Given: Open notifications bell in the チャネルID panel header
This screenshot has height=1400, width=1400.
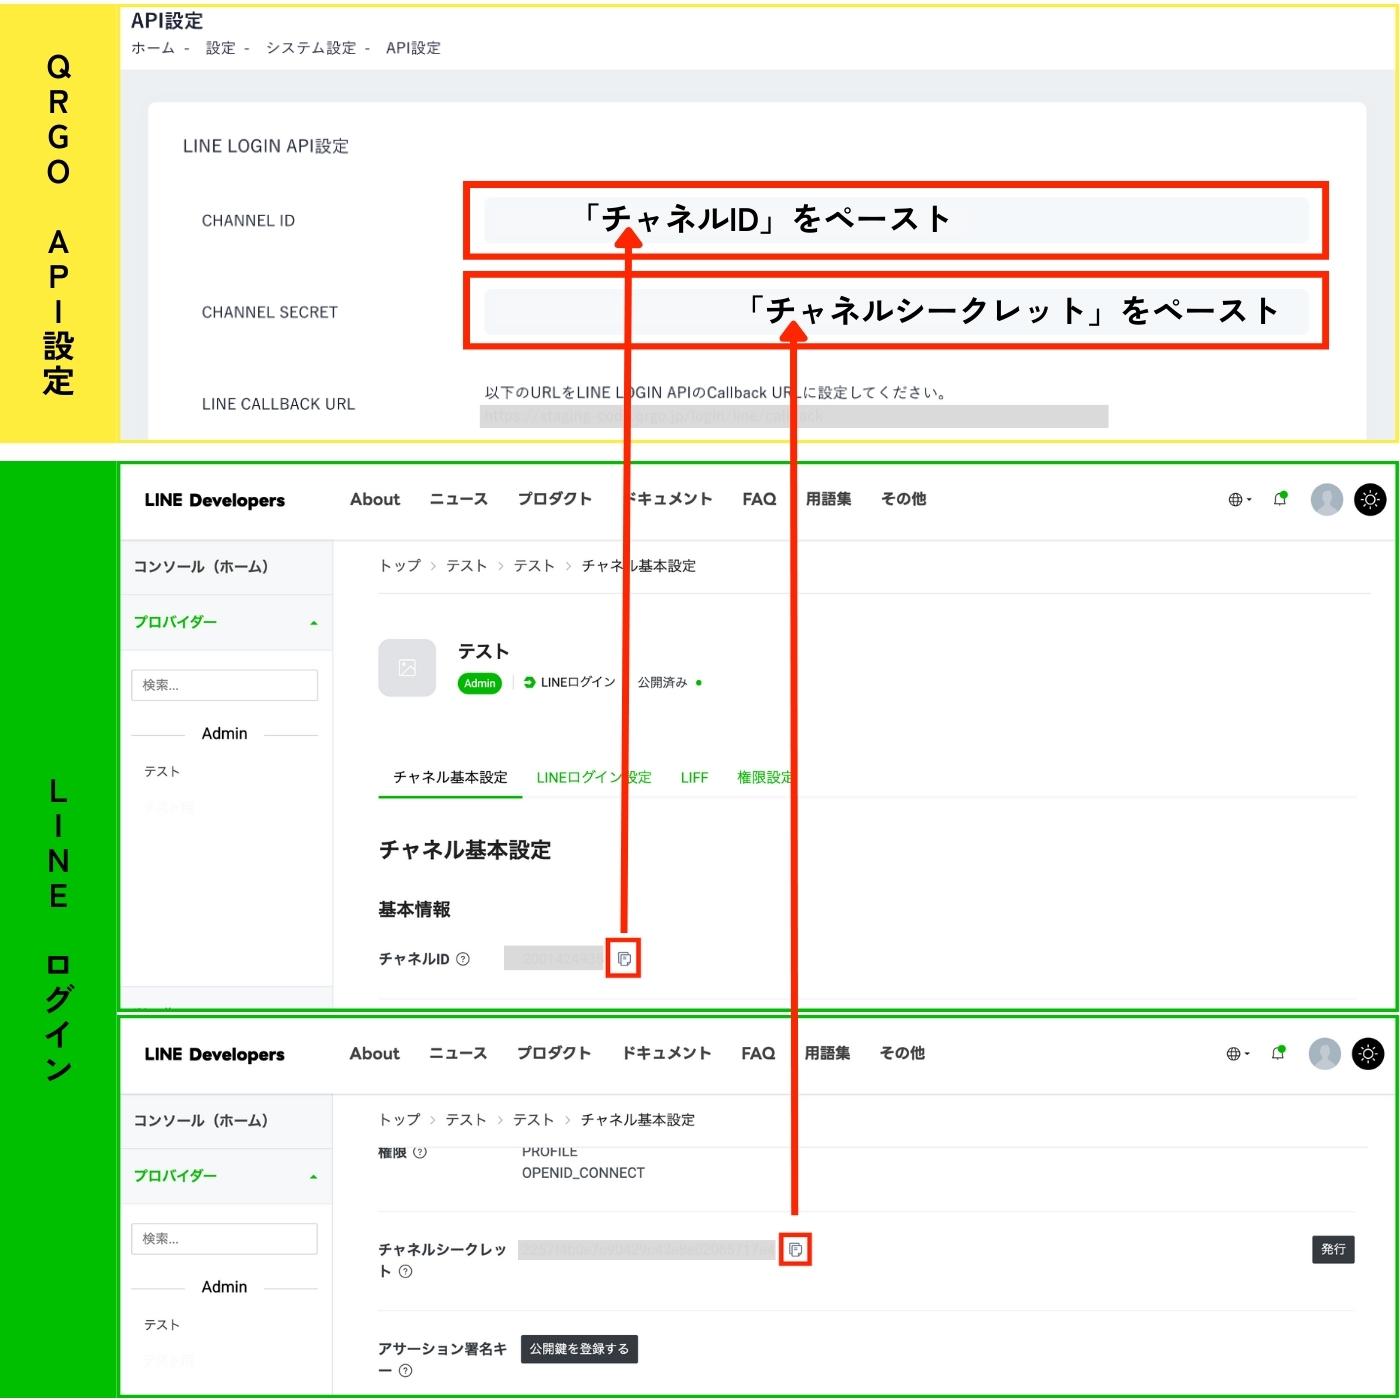Looking at the screenshot, I should [1280, 498].
